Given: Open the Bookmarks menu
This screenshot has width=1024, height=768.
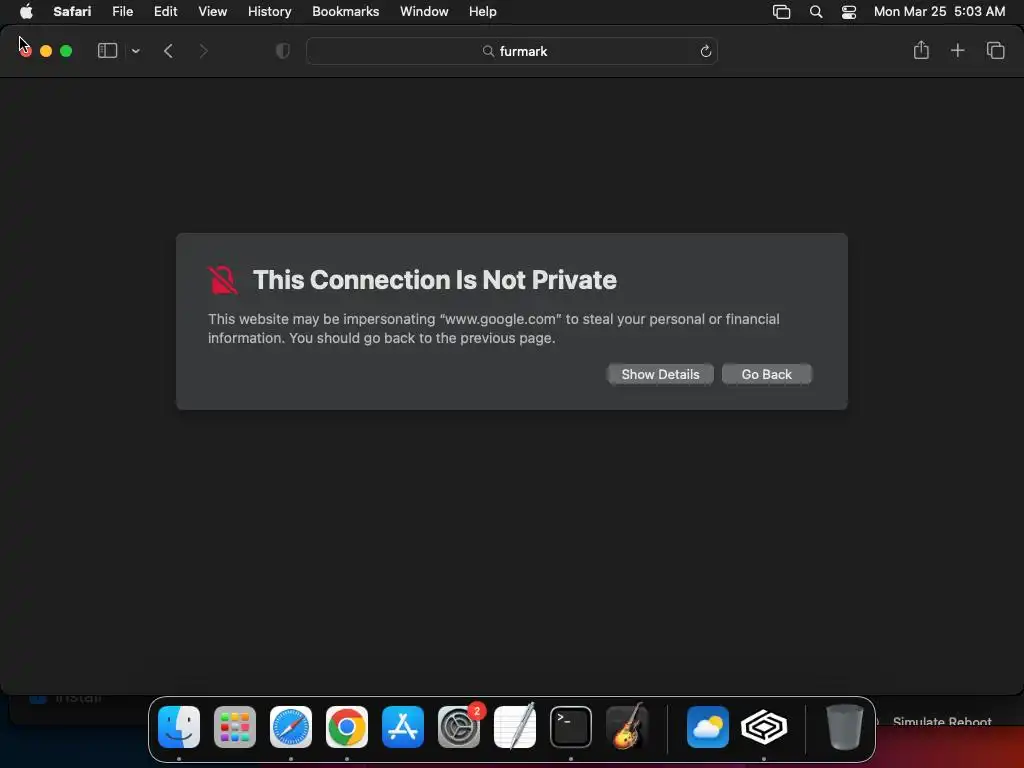Looking at the screenshot, I should (x=345, y=11).
